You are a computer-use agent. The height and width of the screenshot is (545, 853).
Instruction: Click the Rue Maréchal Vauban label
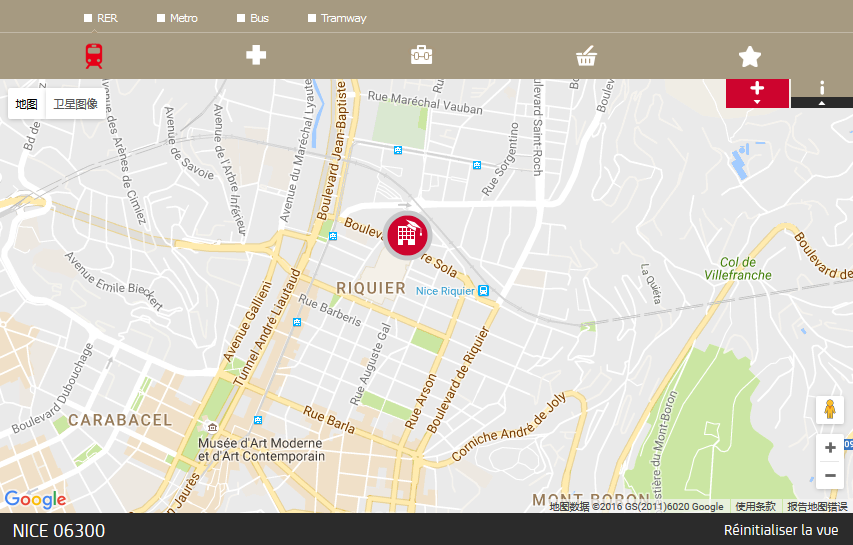coord(425,103)
